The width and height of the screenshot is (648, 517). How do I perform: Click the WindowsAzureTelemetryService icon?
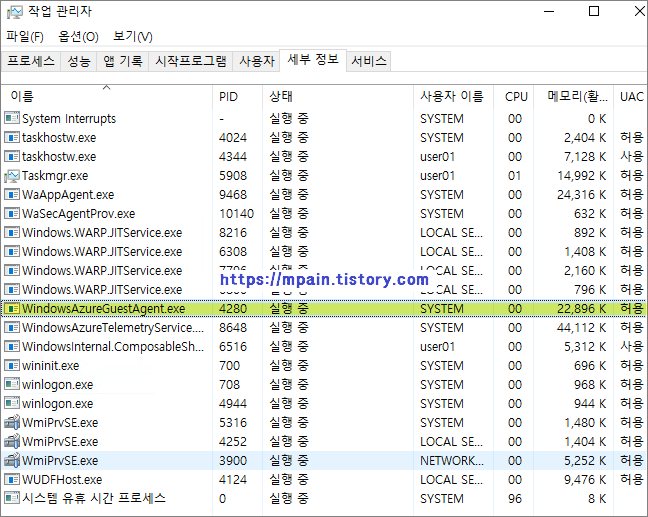pos(12,327)
